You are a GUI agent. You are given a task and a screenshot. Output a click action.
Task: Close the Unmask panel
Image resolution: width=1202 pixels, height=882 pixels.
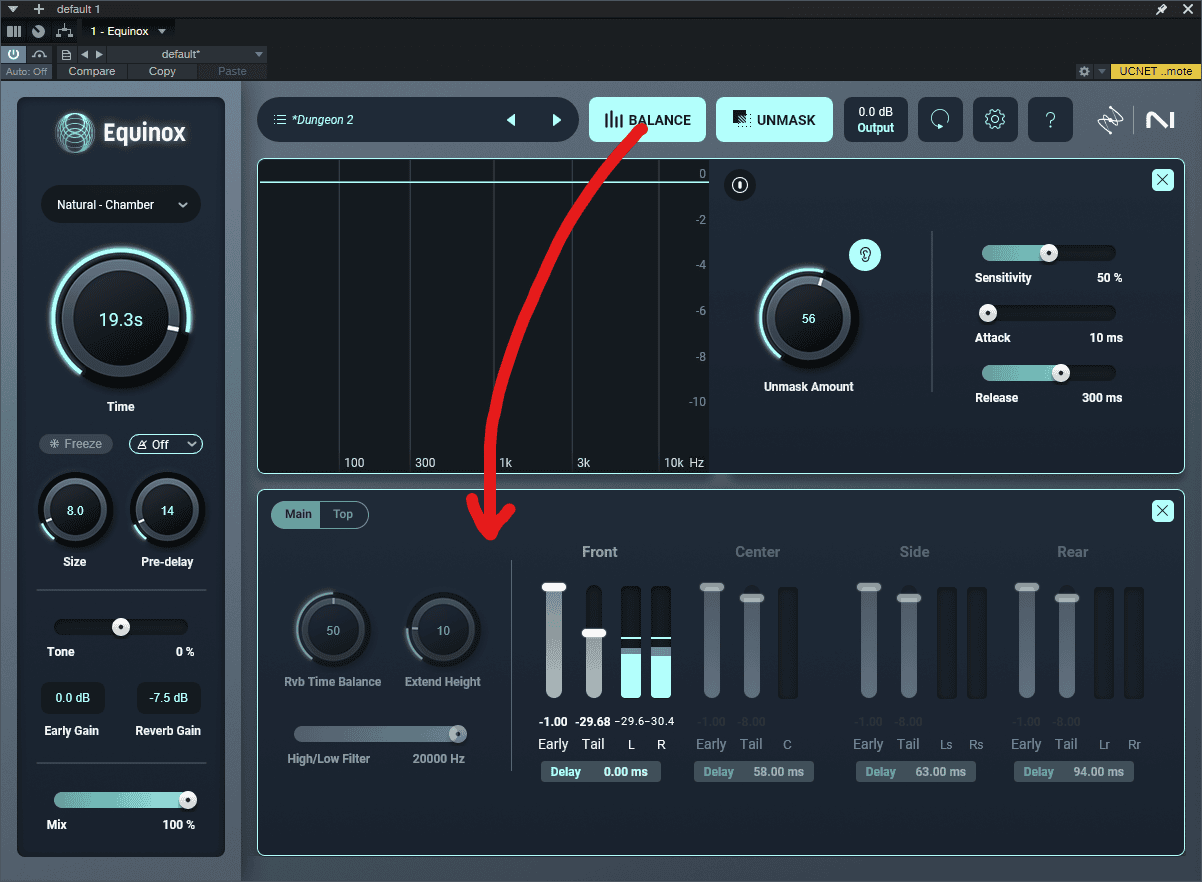[x=1163, y=180]
